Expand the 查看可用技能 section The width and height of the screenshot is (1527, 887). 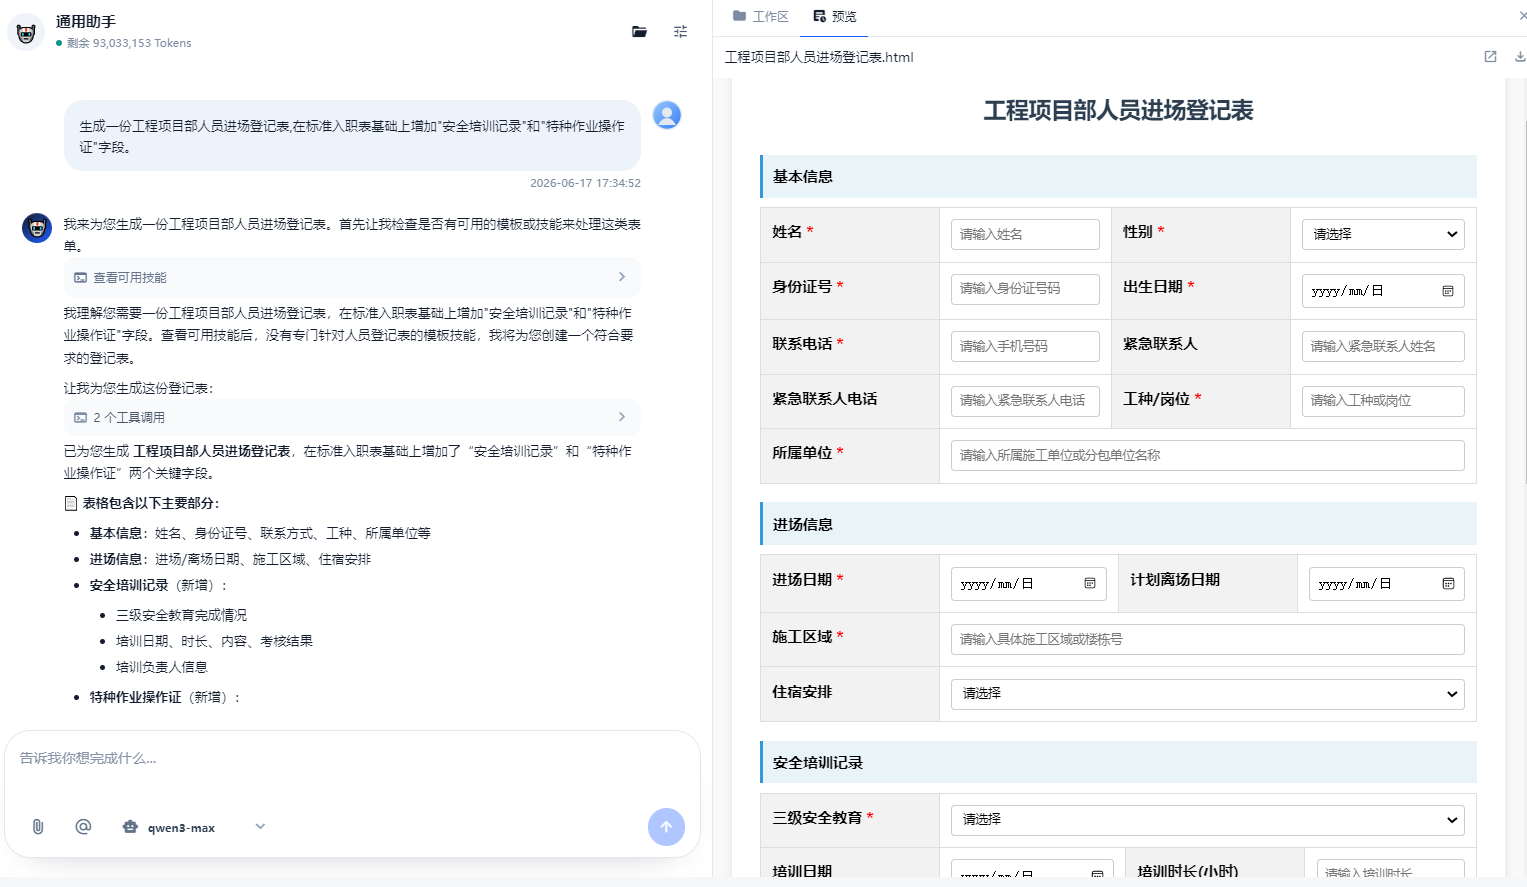(x=352, y=277)
